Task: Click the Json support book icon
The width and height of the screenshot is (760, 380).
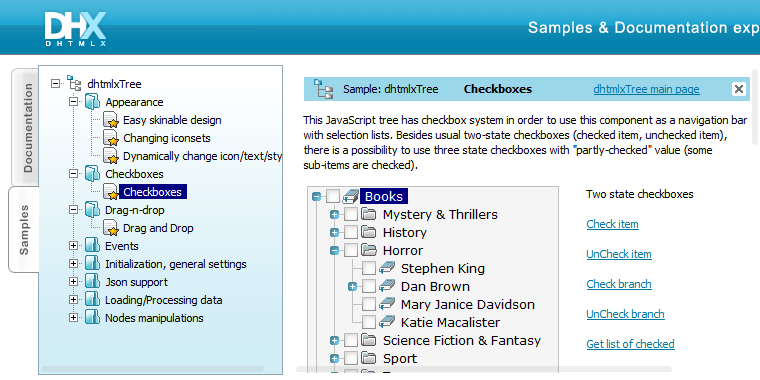Action: [92, 282]
